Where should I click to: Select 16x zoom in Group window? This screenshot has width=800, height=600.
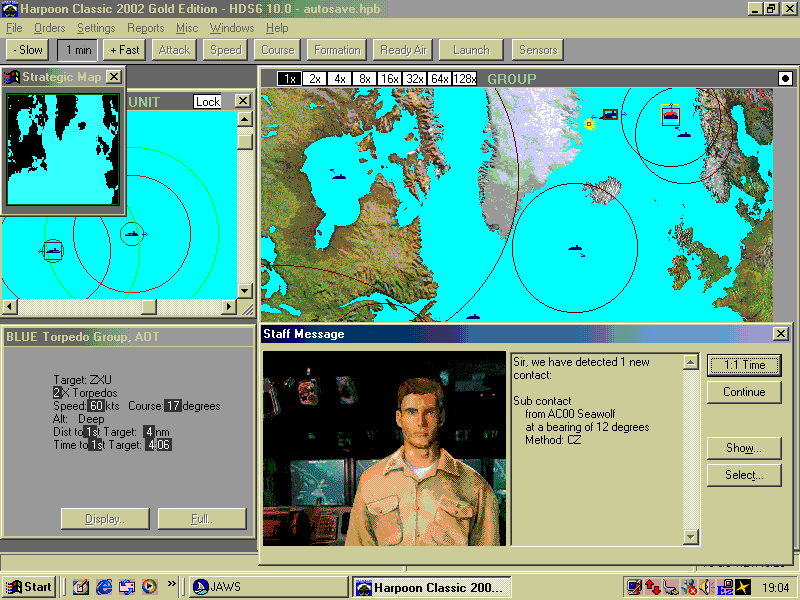point(389,79)
